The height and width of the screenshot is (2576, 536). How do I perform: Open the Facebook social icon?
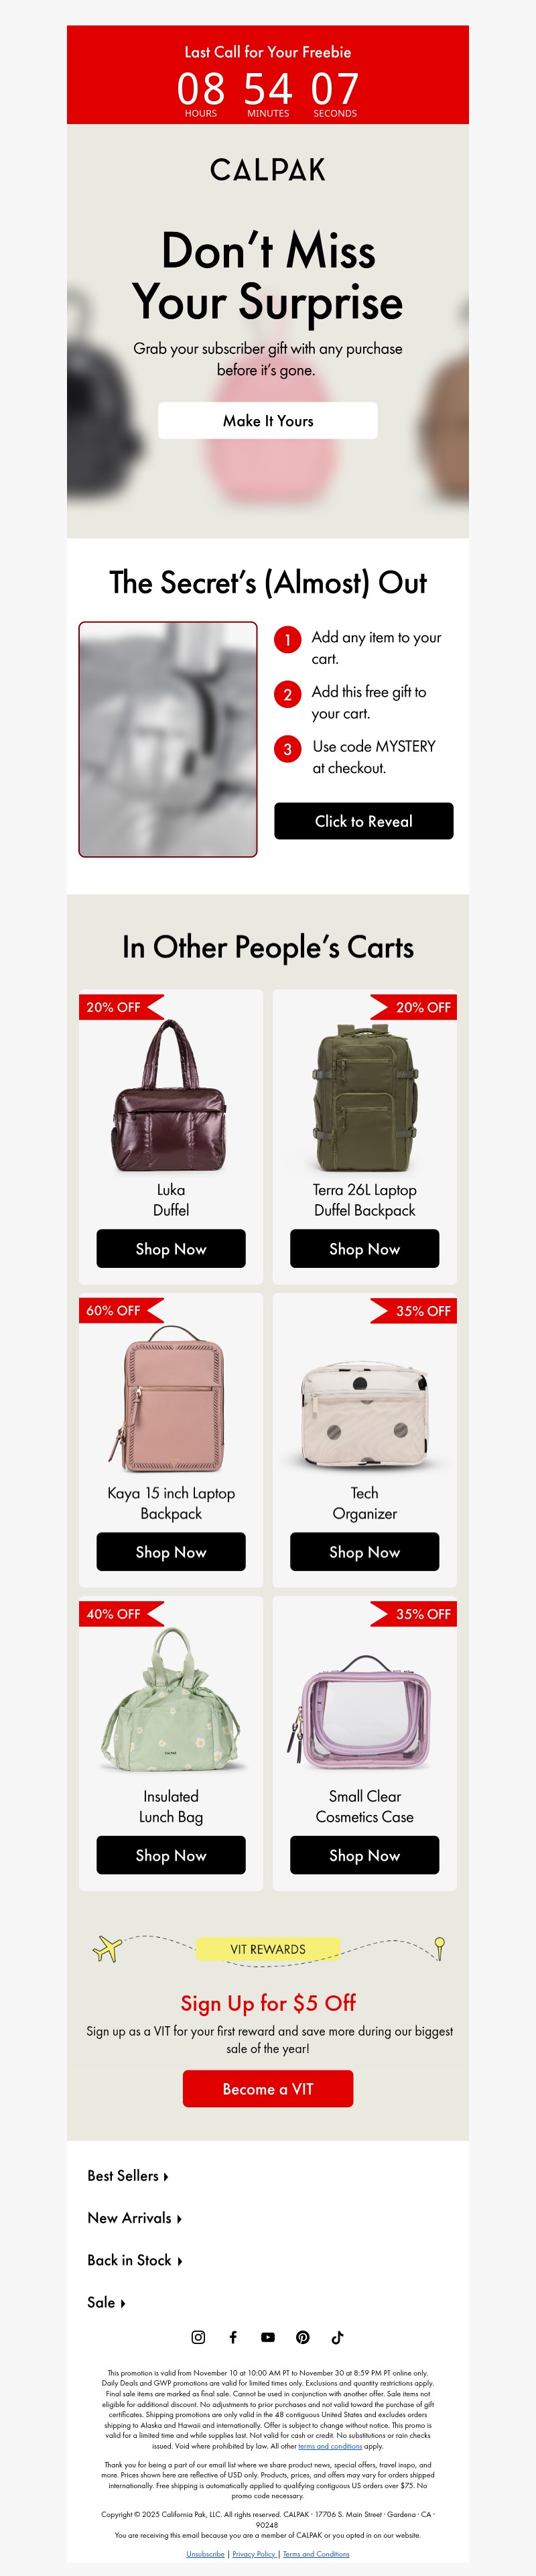[x=233, y=2337]
